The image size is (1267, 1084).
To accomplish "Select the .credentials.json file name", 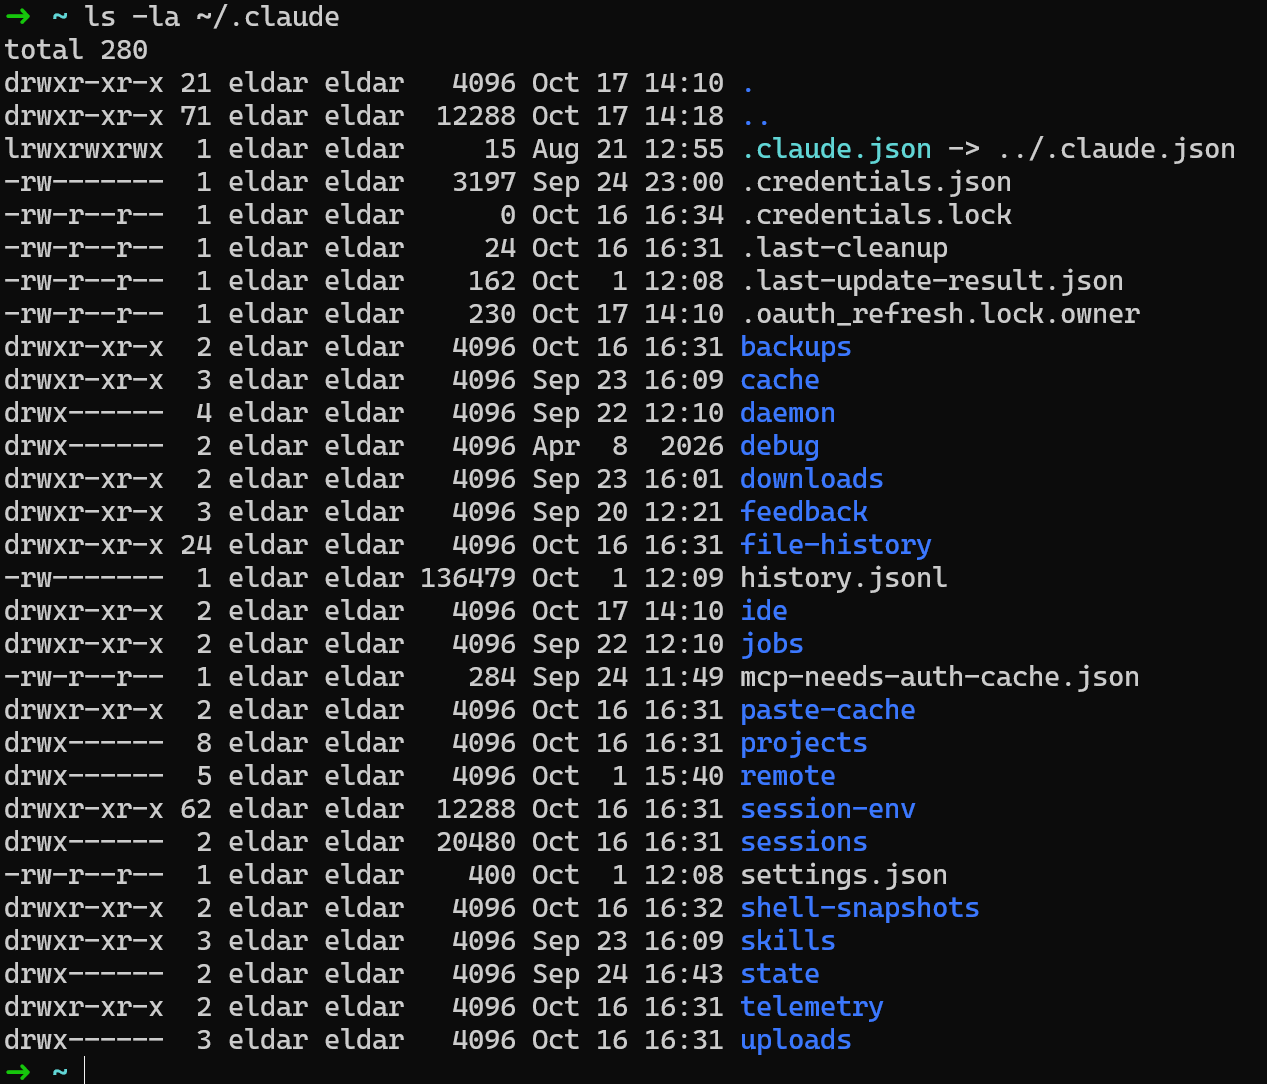I will click(x=876, y=182).
